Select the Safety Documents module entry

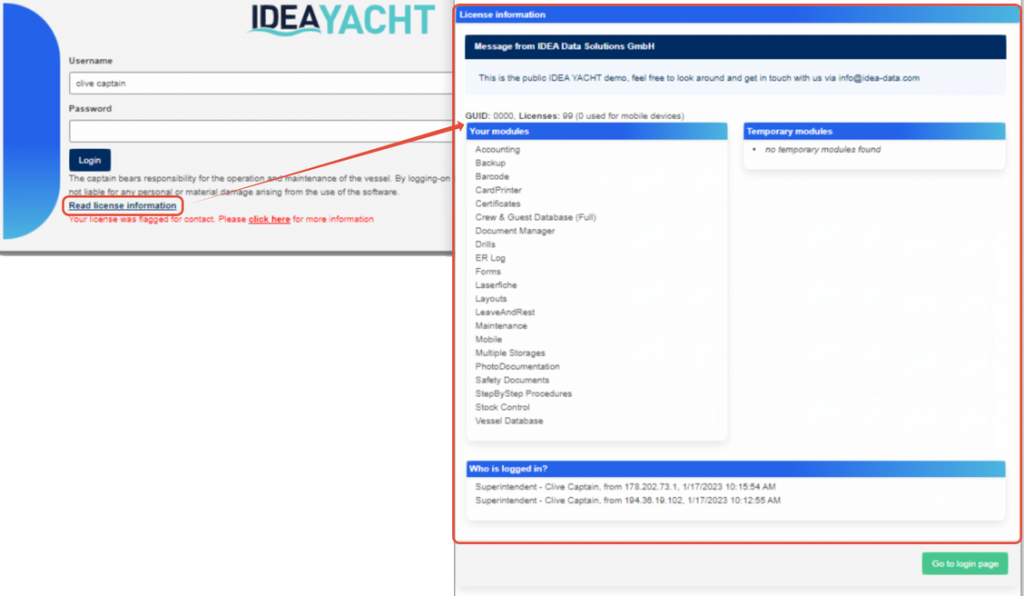(x=512, y=380)
